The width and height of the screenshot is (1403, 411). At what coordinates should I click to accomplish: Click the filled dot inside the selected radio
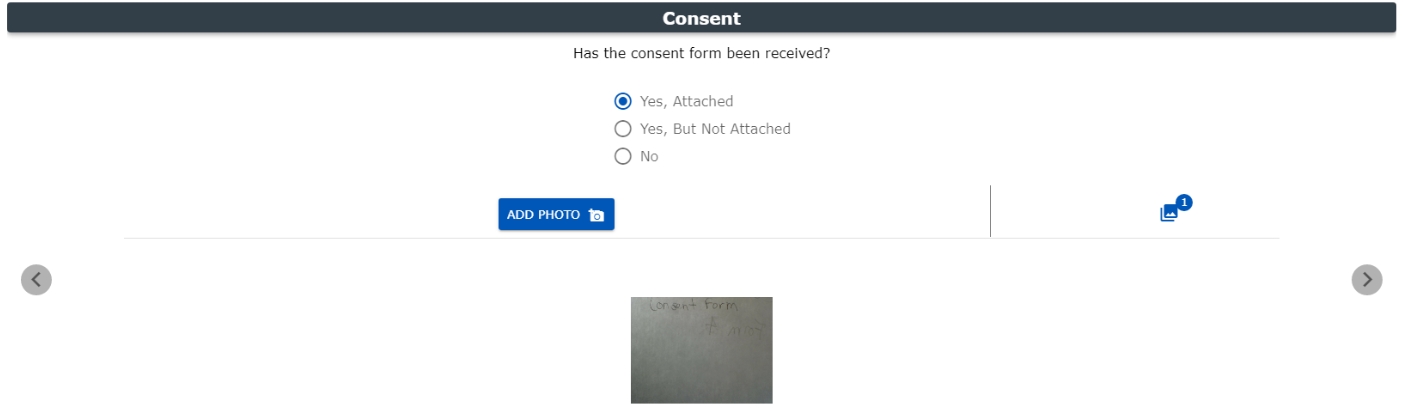point(623,101)
